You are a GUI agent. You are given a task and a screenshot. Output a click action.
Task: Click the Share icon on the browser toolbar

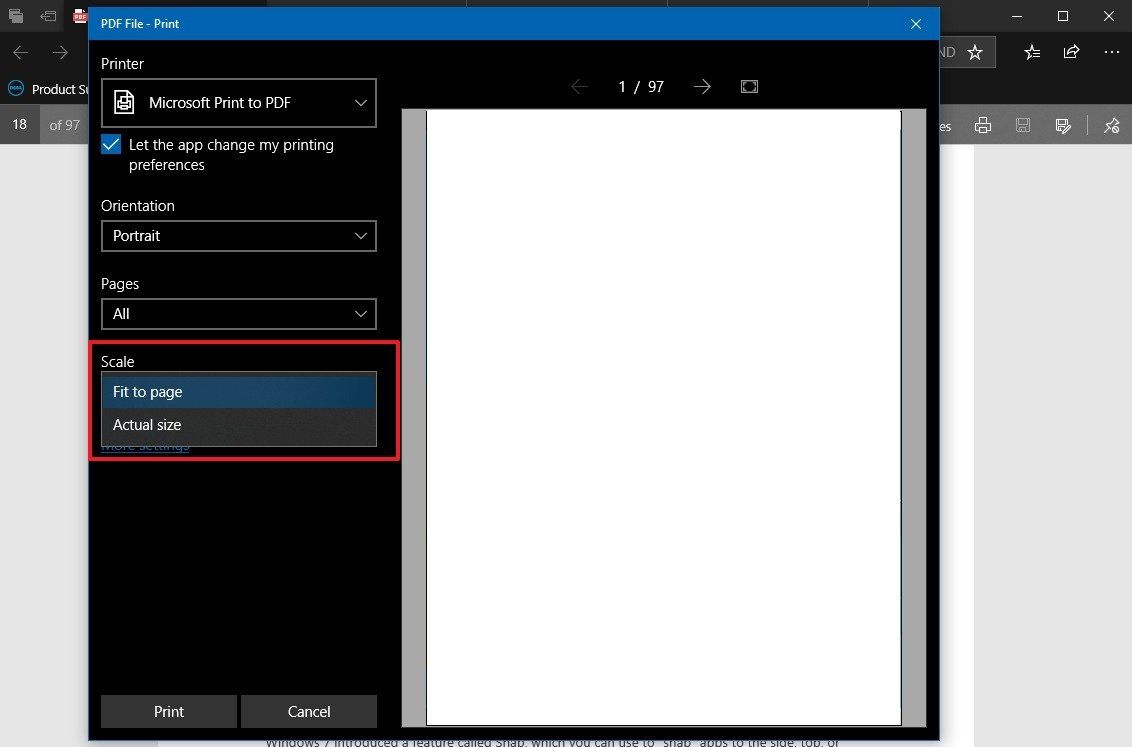coord(1071,51)
